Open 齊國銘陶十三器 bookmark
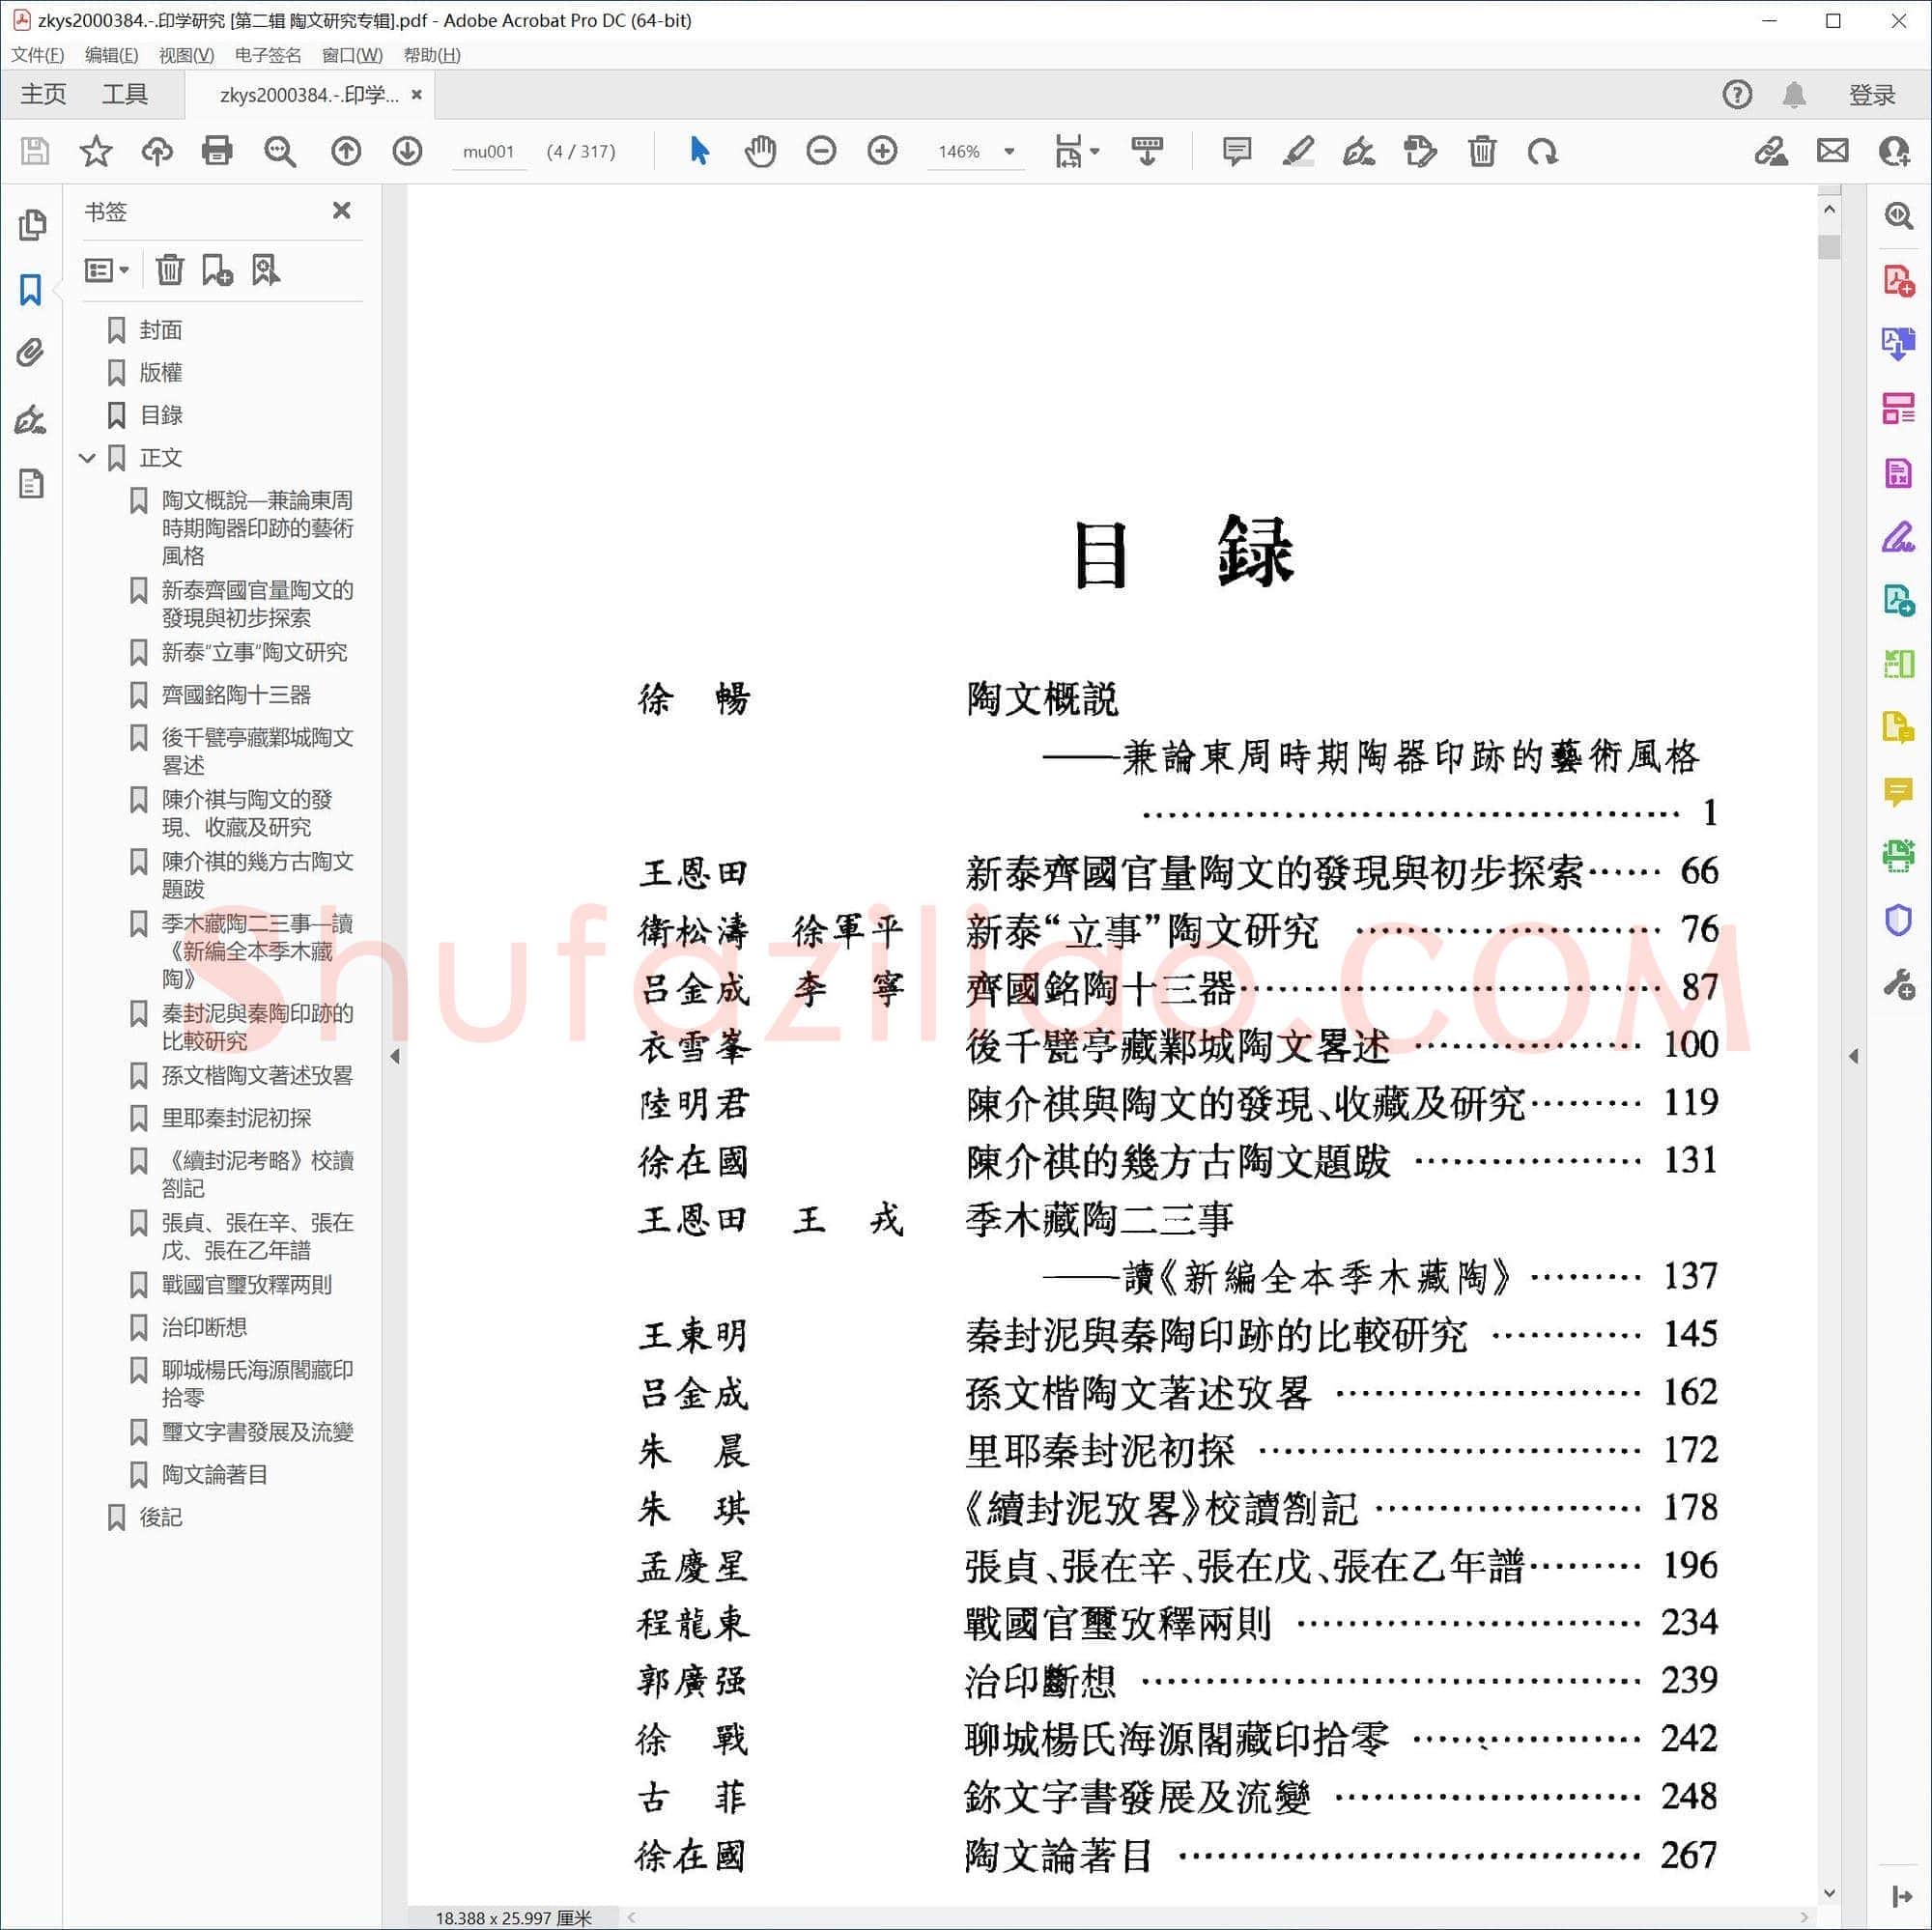This screenshot has width=1932, height=1930. tap(237, 695)
